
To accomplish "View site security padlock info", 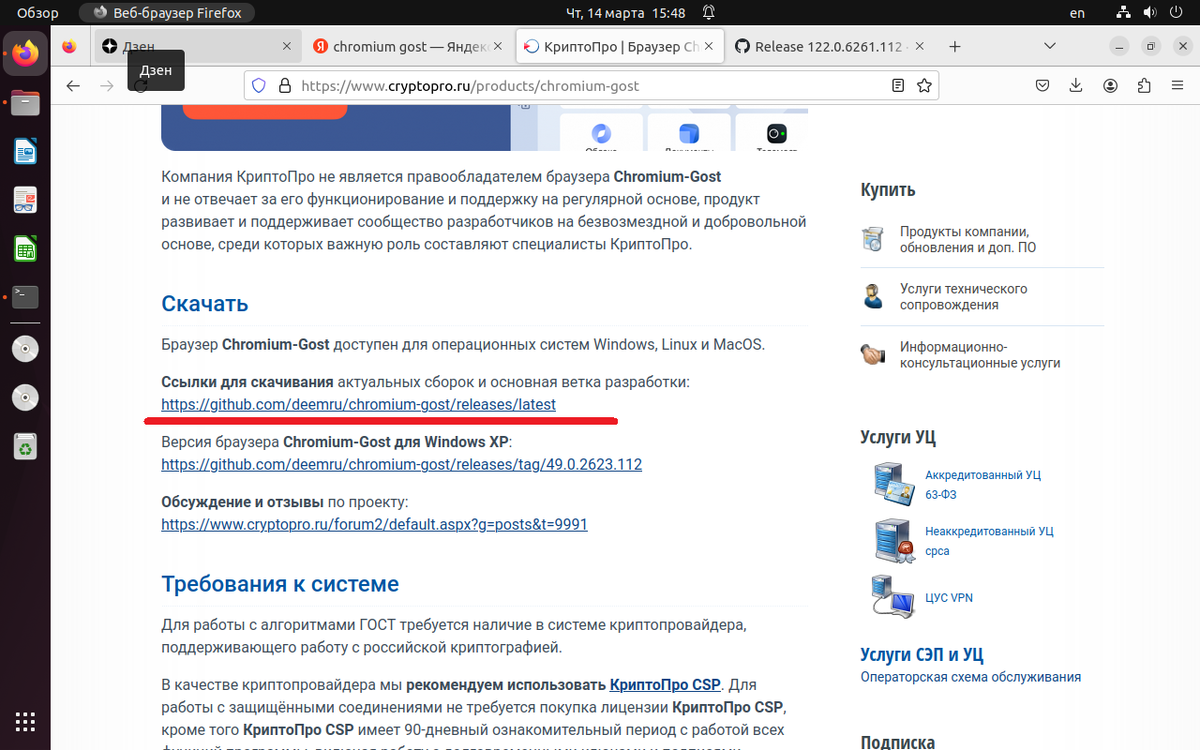I will [x=284, y=86].
